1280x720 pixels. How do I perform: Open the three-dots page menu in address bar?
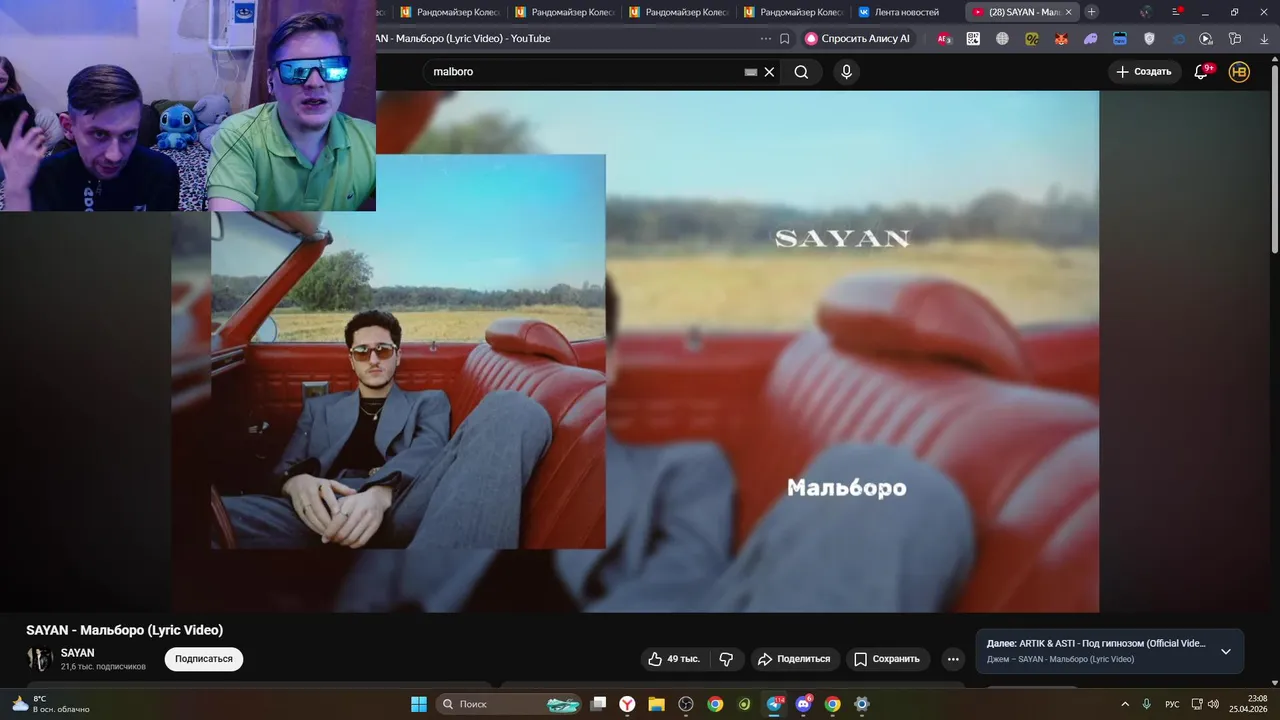[x=766, y=39]
